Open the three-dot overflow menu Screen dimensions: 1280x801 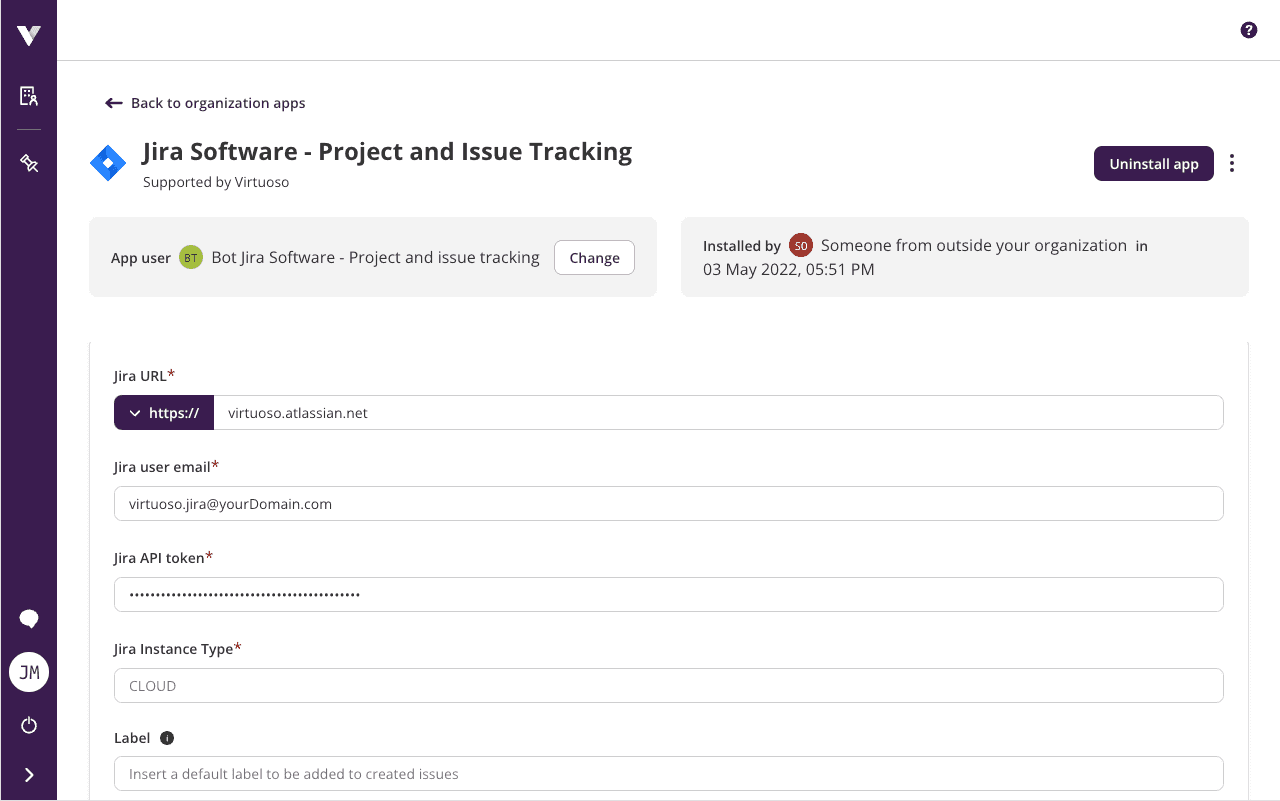pyautogui.click(x=1231, y=163)
